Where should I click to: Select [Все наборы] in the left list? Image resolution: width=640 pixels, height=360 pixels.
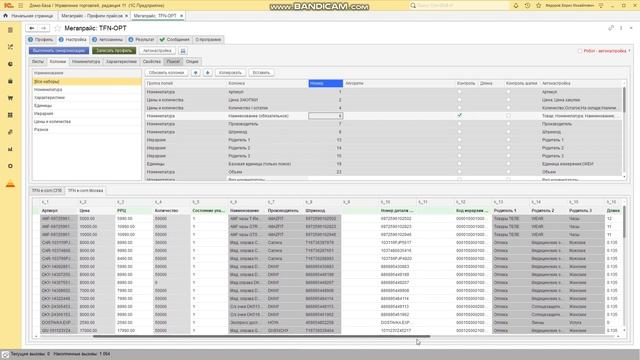tap(87, 82)
